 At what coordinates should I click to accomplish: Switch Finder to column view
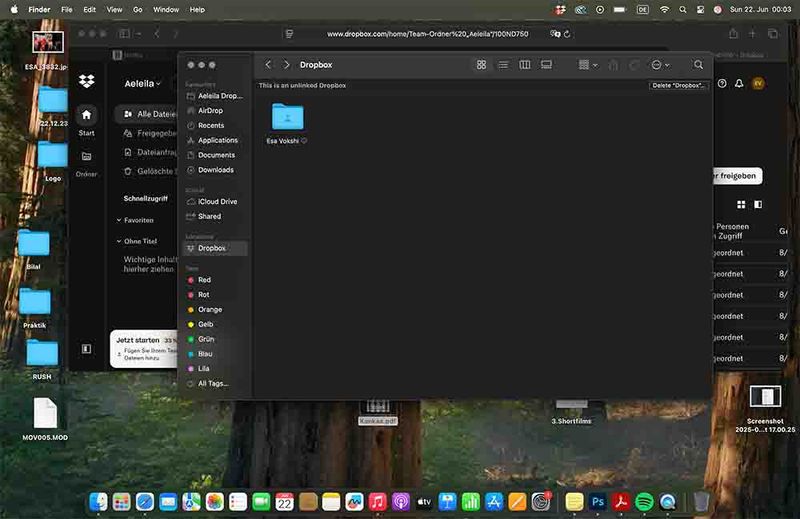point(525,65)
